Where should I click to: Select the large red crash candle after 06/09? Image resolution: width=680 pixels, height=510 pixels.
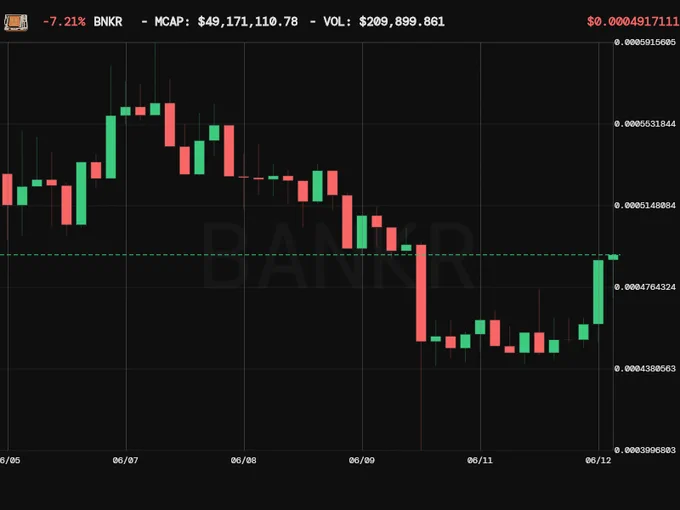pos(421,293)
